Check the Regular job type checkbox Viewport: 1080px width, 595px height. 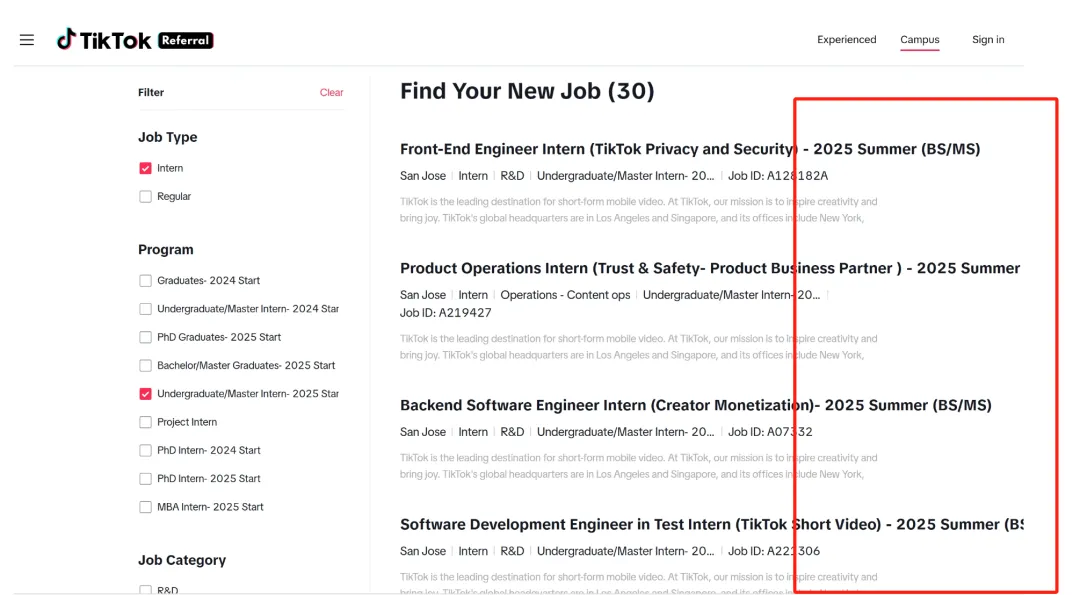[x=145, y=196]
